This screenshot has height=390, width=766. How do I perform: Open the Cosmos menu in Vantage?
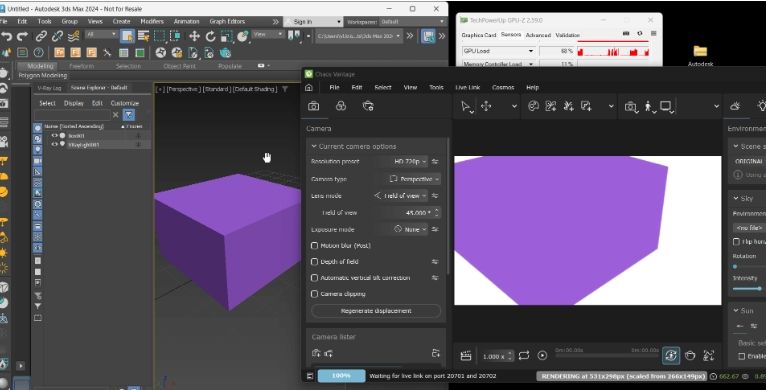point(503,87)
